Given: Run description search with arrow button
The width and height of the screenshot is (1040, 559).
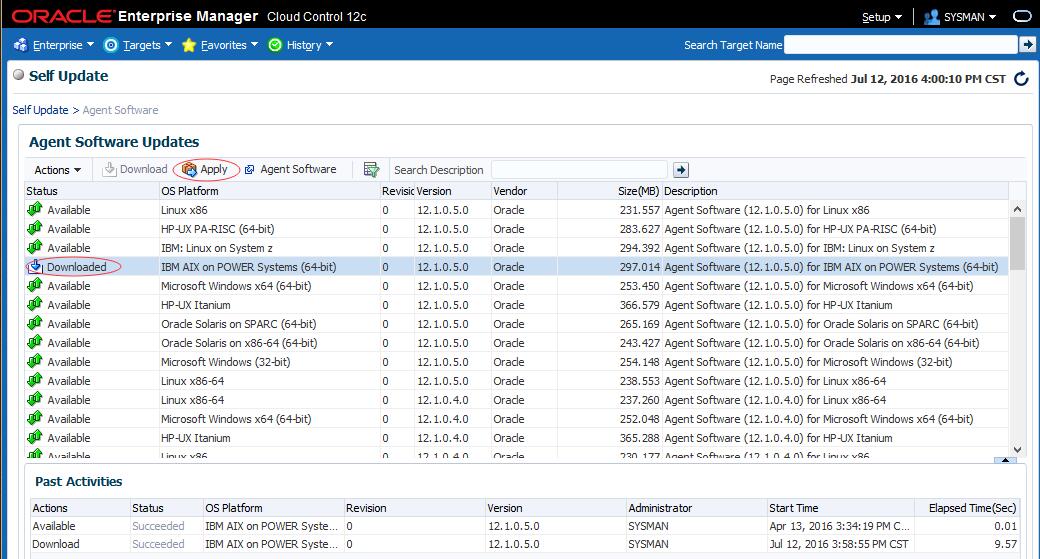Looking at the screenshot, I should click(x=681, y=170).
